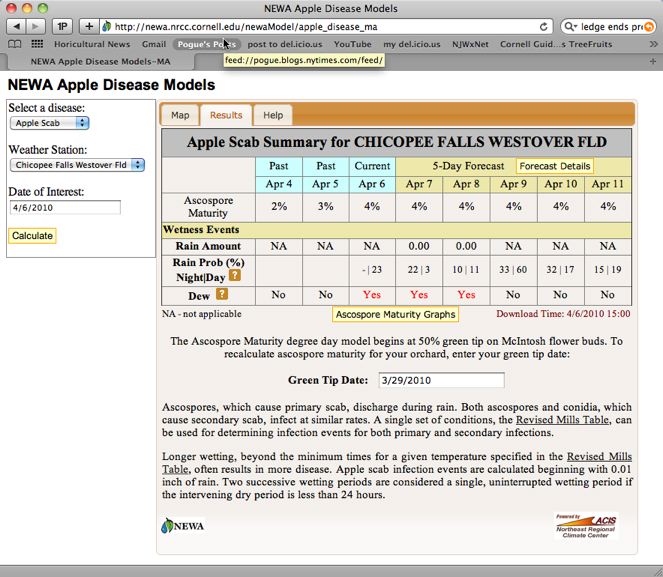663x577 pixels.
Task: Click the red Yes dew value for Apr 8
Action: point(466,295)
